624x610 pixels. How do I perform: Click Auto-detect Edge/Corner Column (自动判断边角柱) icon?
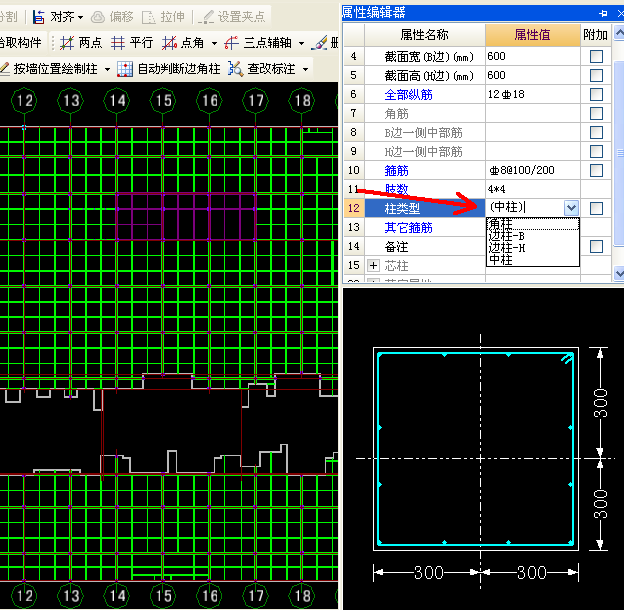point(125,69)
